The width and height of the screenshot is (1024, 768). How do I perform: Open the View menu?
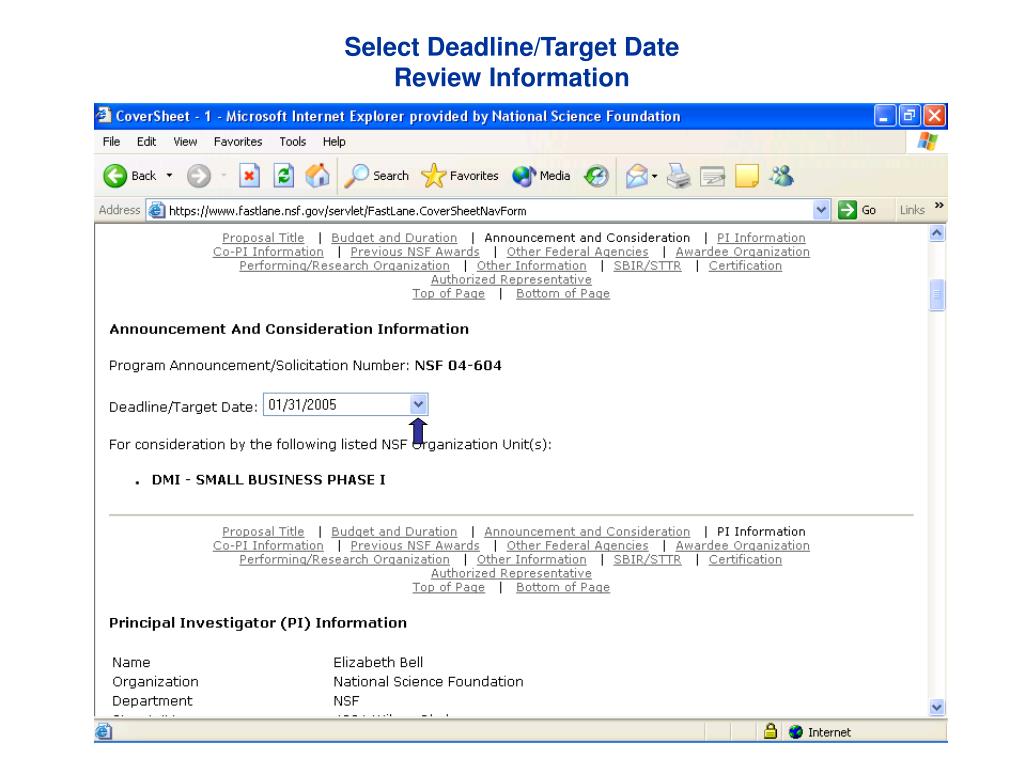tap(185, 142)
